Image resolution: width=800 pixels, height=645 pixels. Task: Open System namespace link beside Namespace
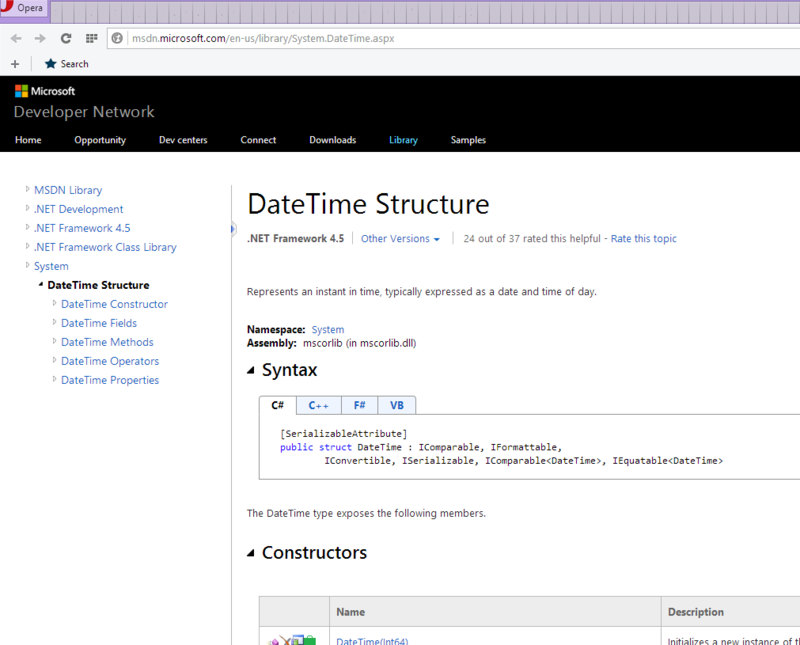click(x=328, y=330)
